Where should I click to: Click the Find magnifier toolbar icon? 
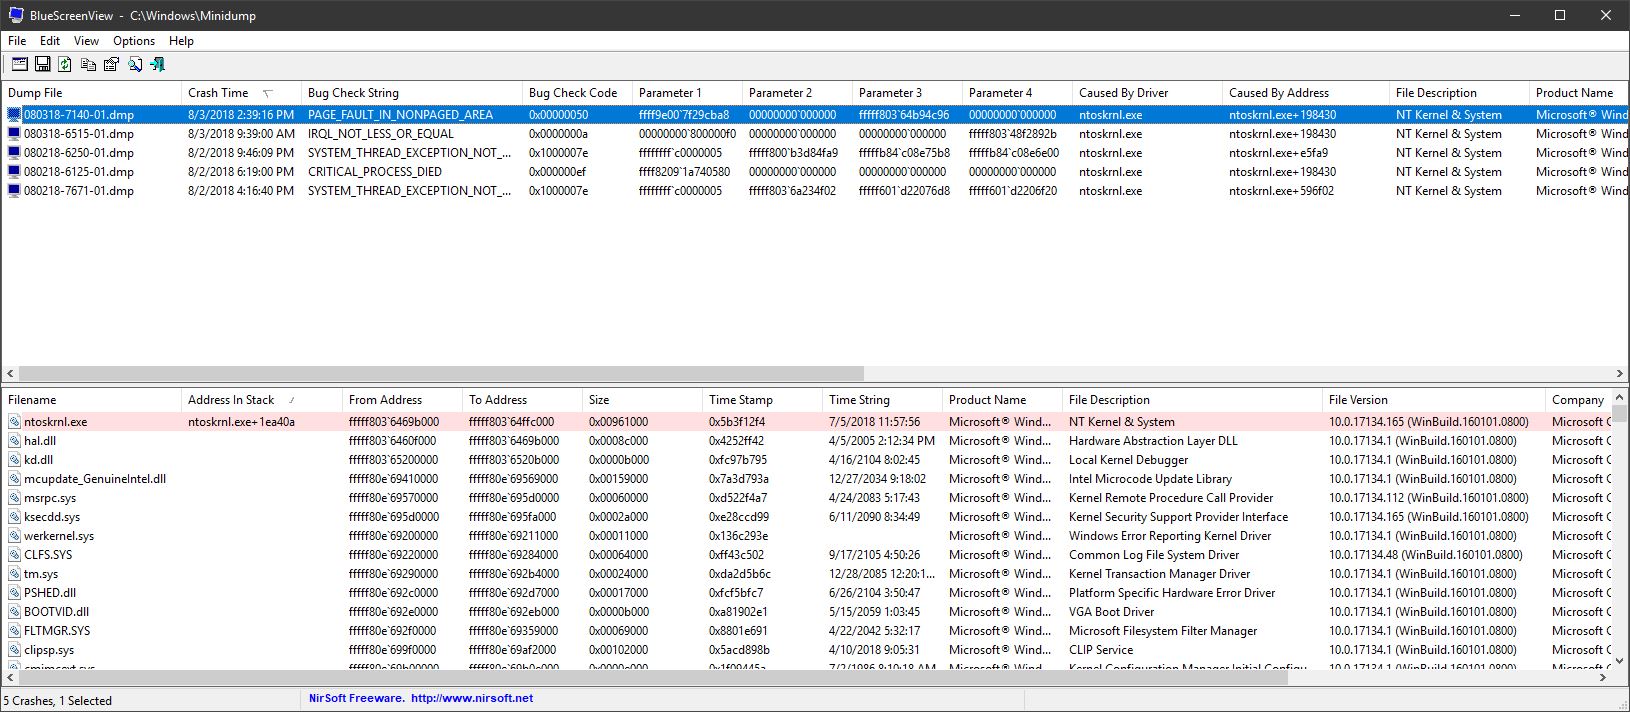click(x=134, y=64)
